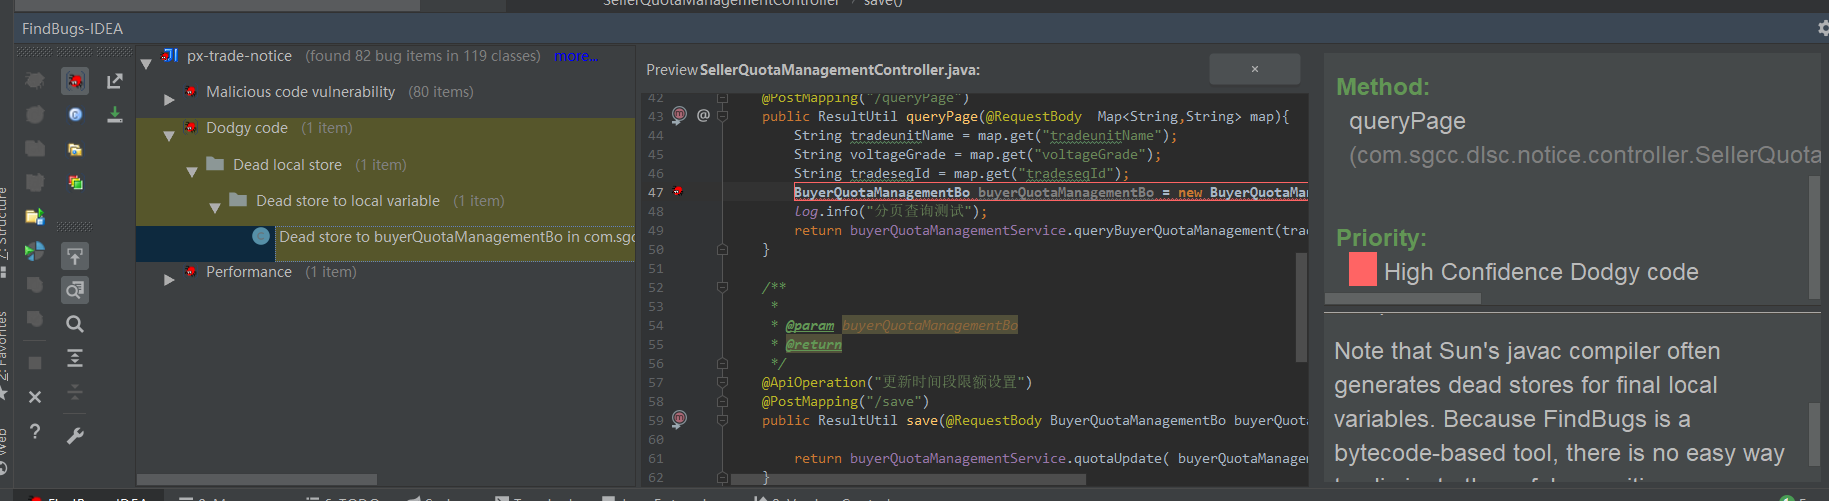Click the Analyze Project Files pie icon

coord(35,251)
